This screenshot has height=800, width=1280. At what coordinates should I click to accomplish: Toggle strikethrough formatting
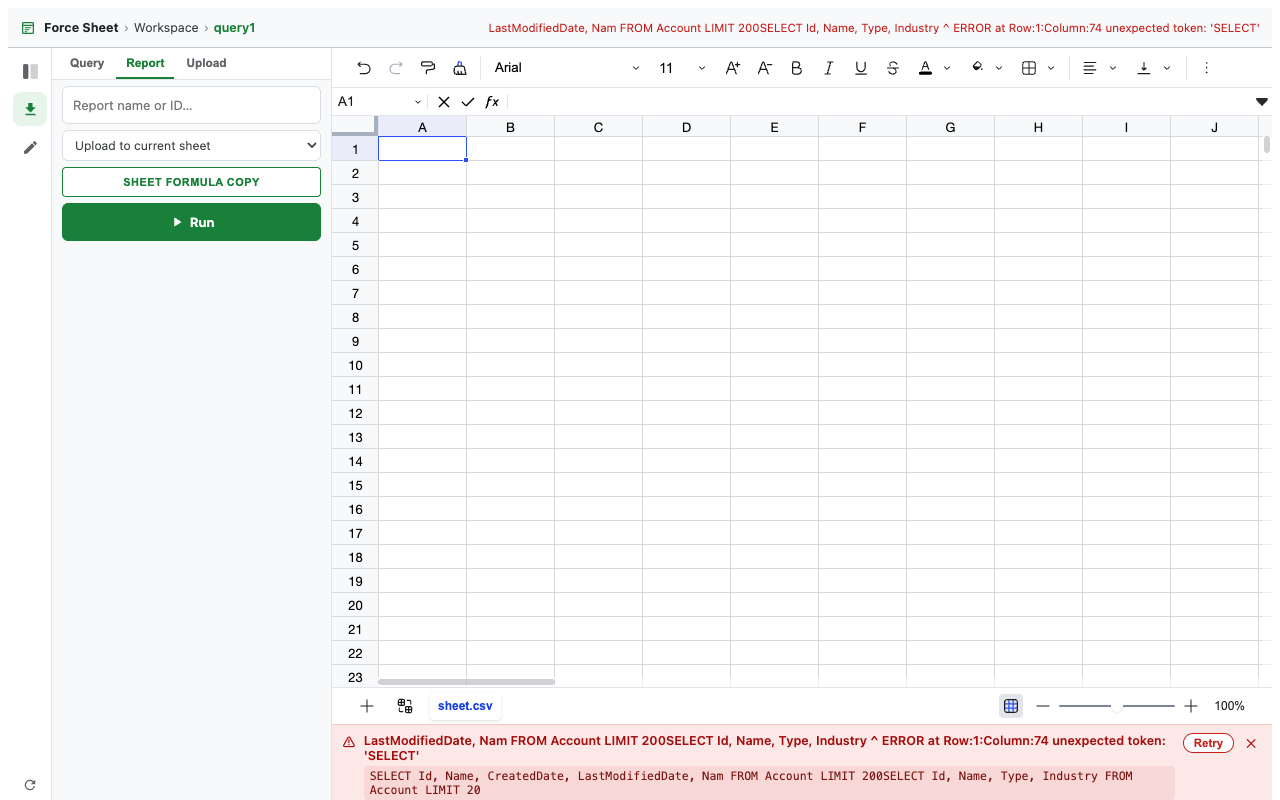[x=893, y=68]
